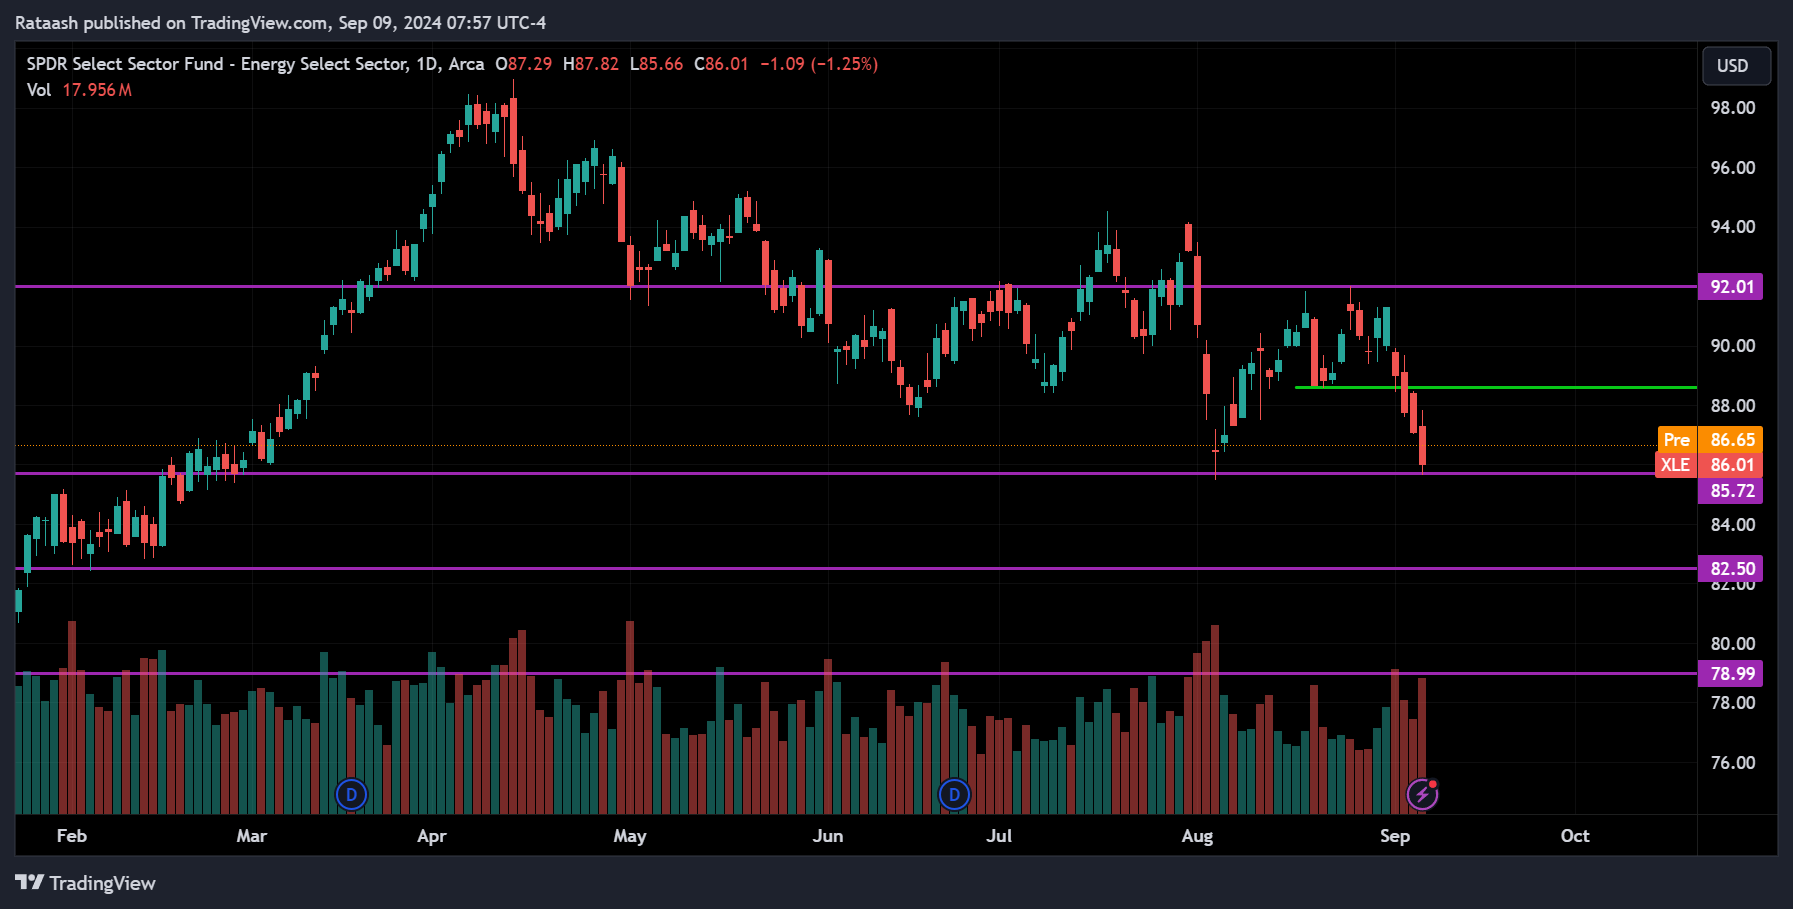Viewport: 1793px width, 909px height.
Task: Click the dividend marker near late June
Action: tap(954, 795)
